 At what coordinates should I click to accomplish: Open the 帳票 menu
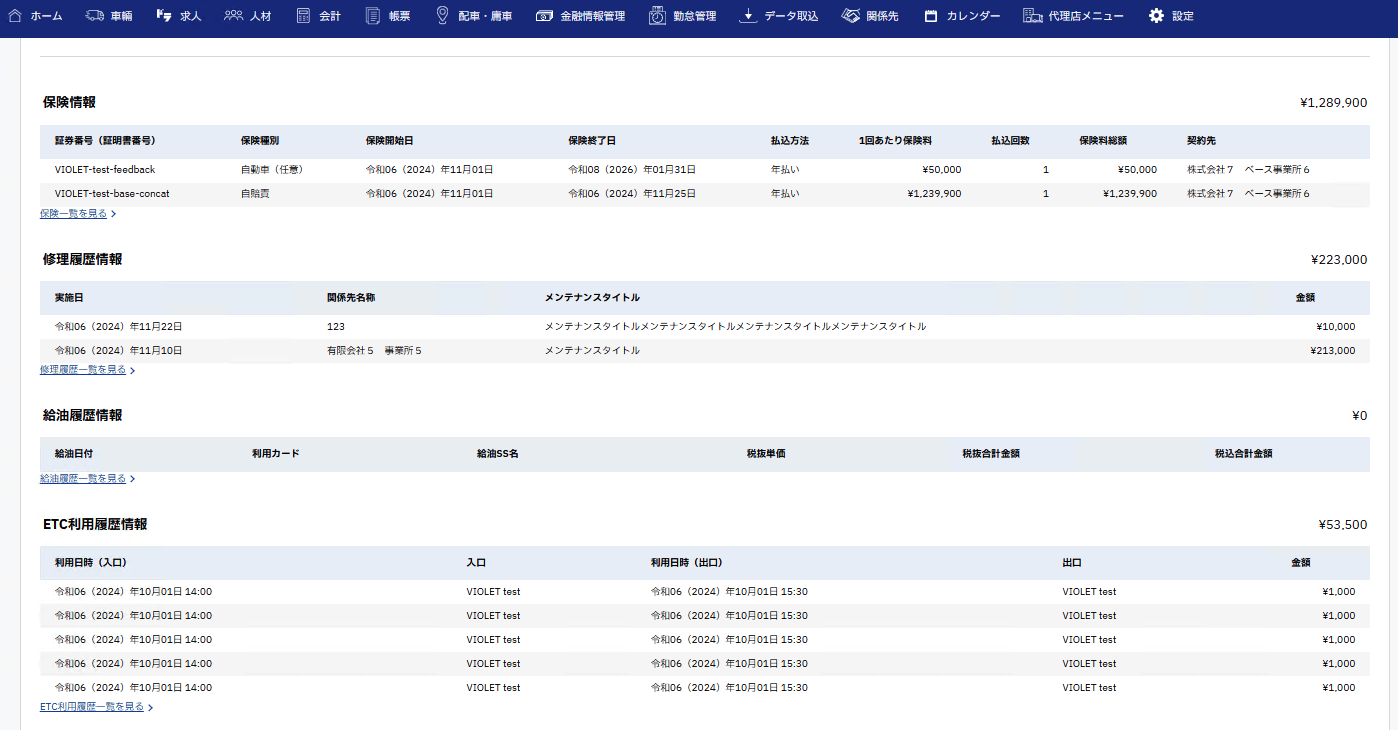[x=388, y=16]
